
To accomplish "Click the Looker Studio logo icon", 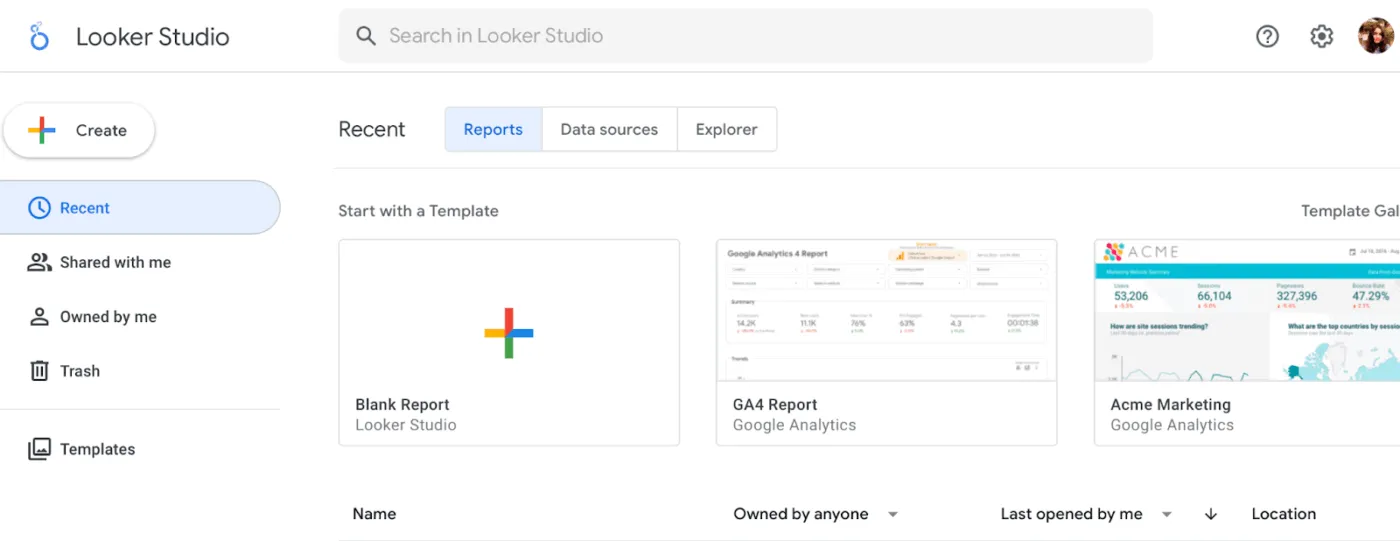I will pos(39,37).
